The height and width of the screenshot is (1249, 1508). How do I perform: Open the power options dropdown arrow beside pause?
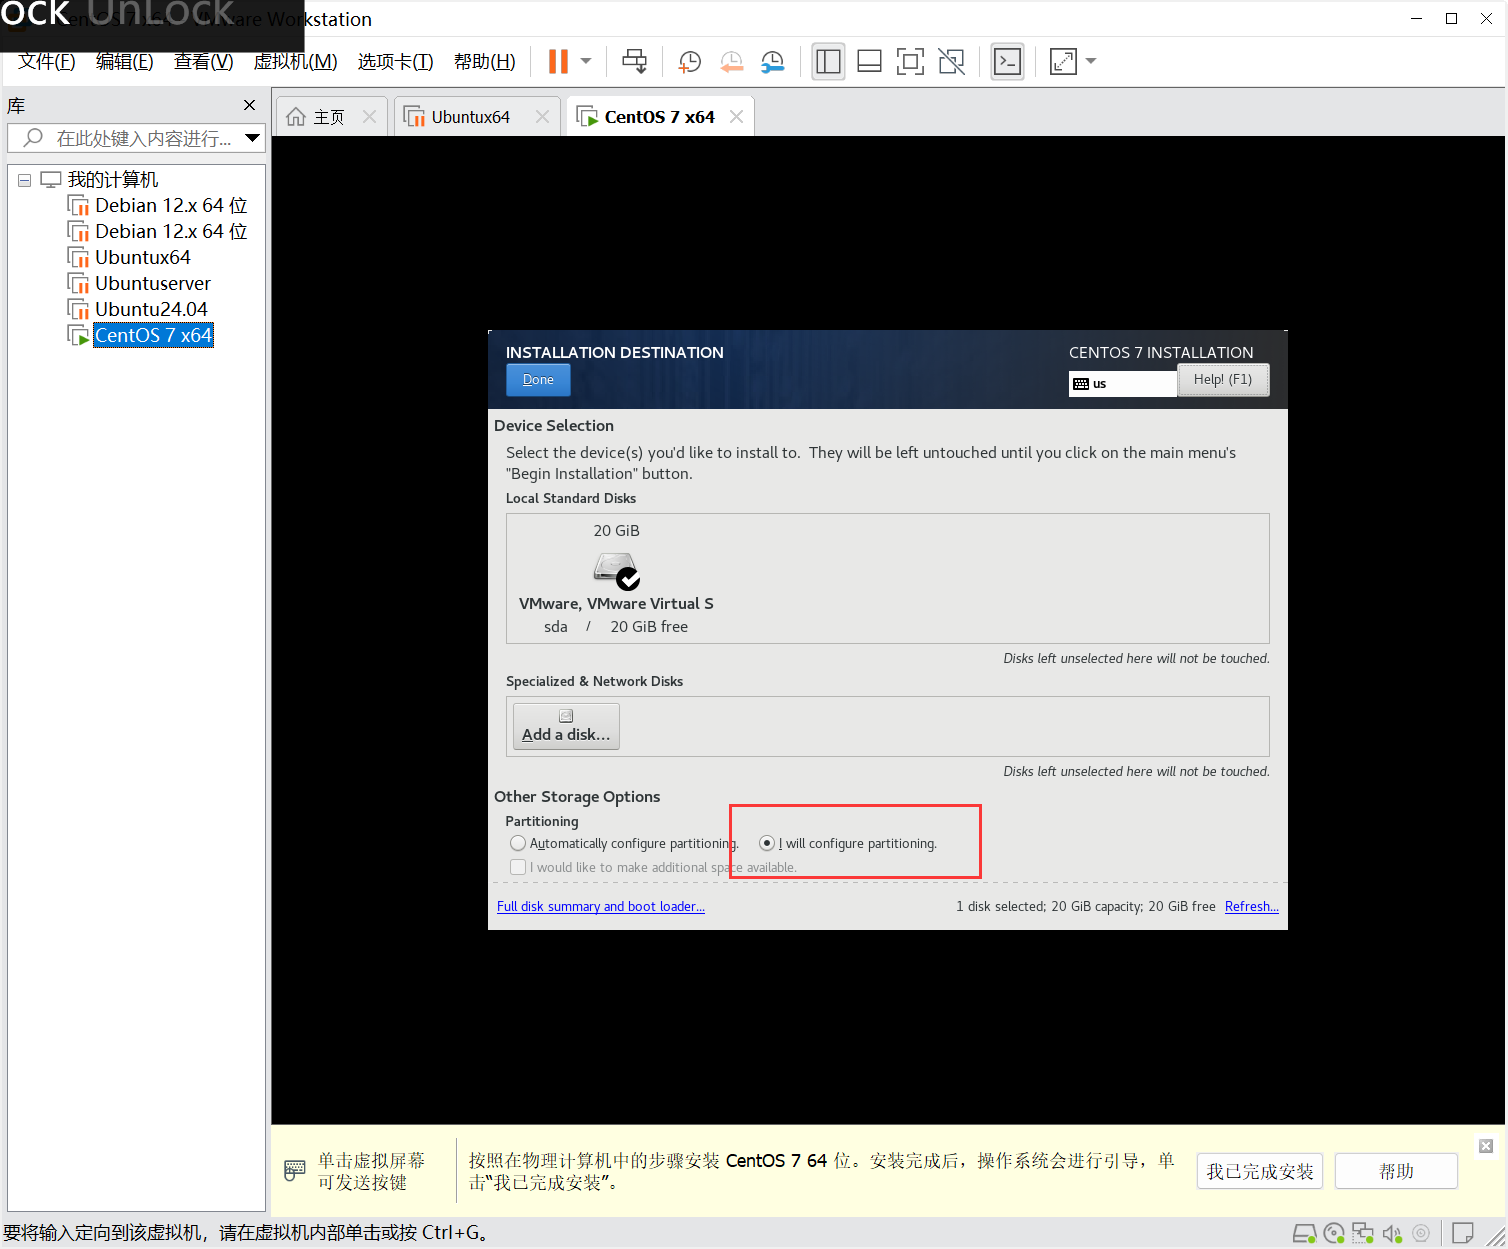586,61
